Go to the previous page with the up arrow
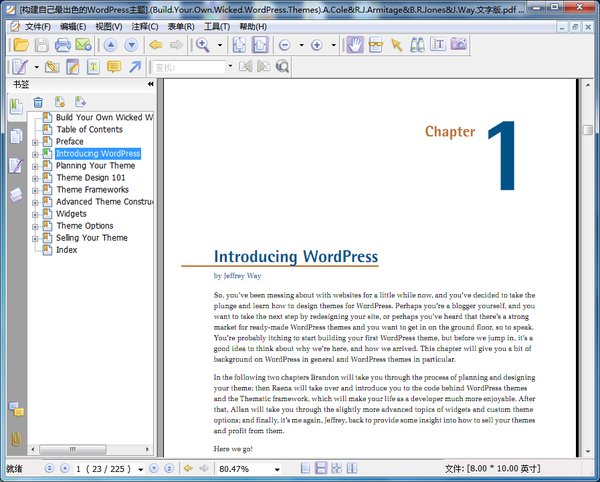The image size is (600, 482). pos(111,45)
